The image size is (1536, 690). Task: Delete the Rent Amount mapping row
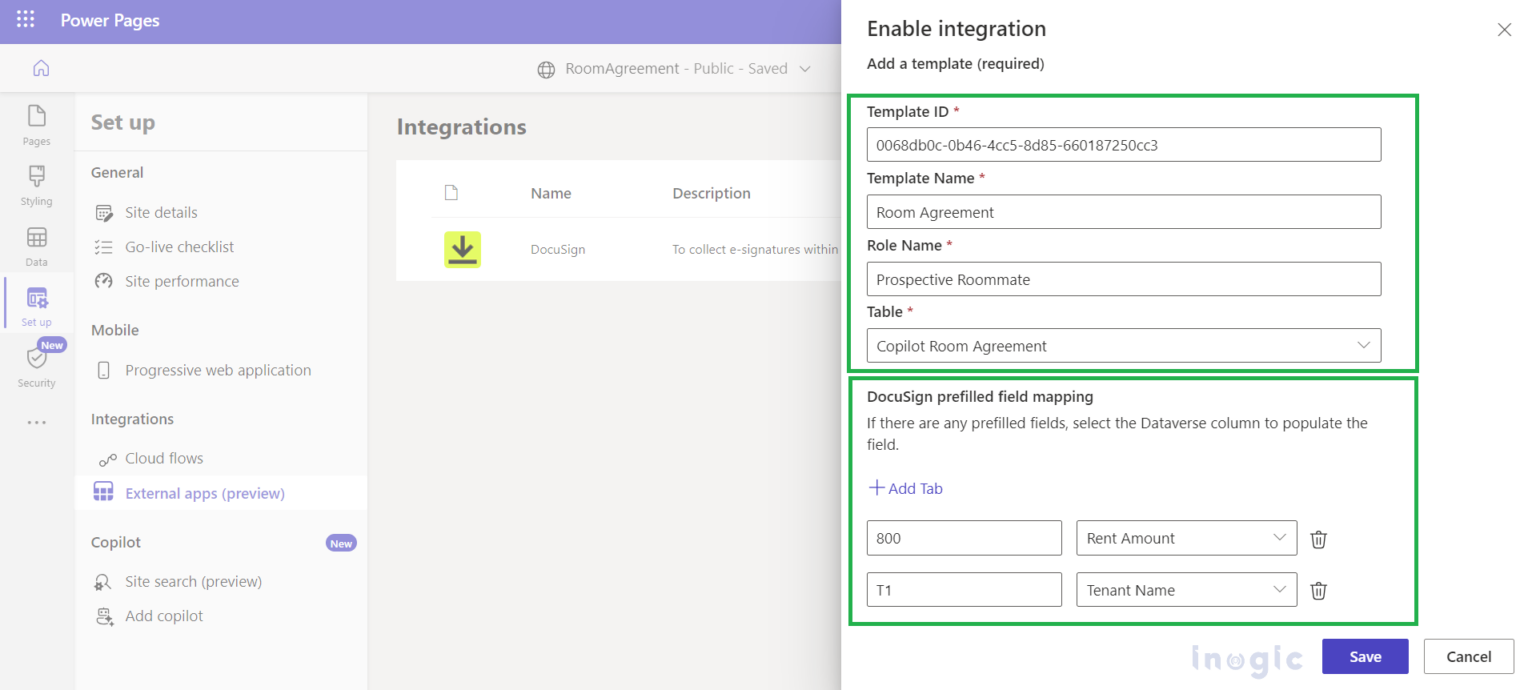point(1318,538)
